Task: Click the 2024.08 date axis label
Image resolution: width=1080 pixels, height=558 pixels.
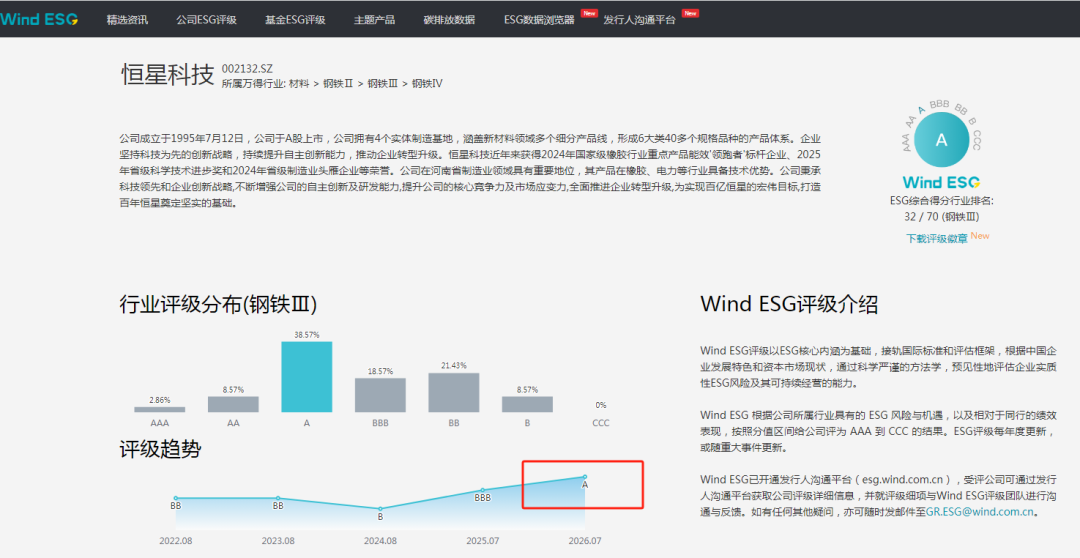Action: (380, 541)
